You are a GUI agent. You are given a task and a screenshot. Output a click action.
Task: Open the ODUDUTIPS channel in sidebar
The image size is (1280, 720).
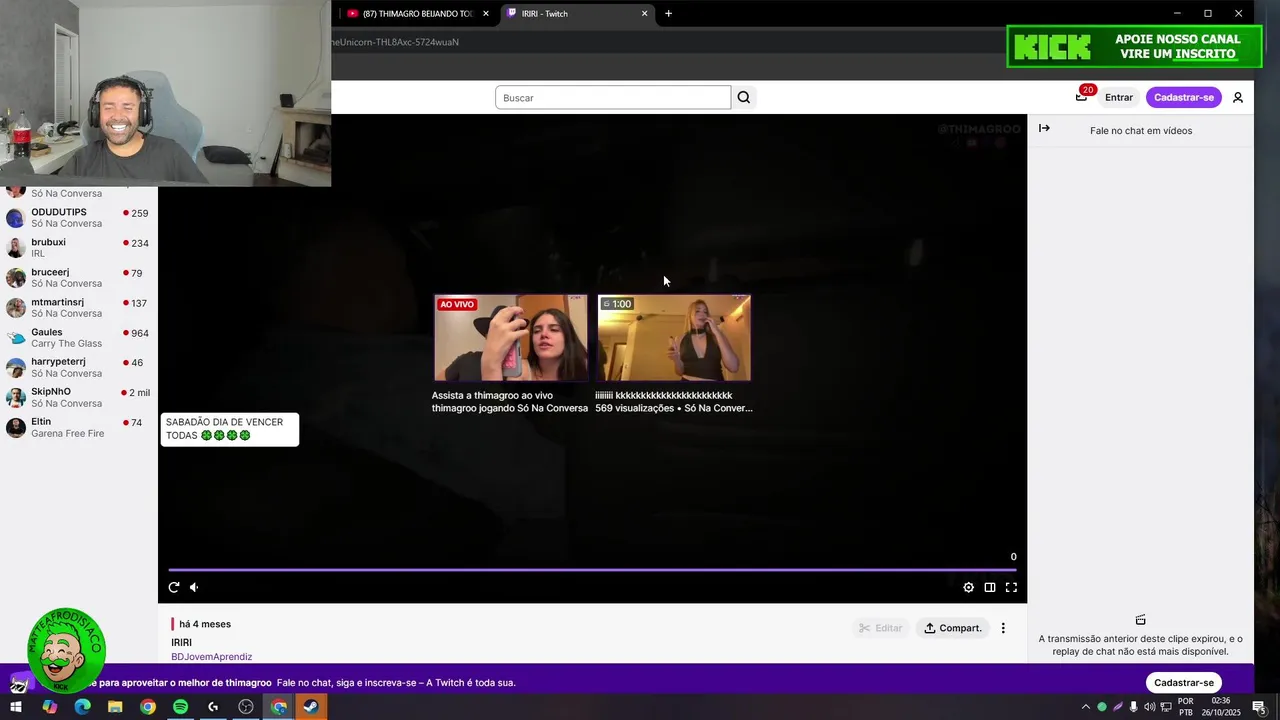[x=78, y=218]
